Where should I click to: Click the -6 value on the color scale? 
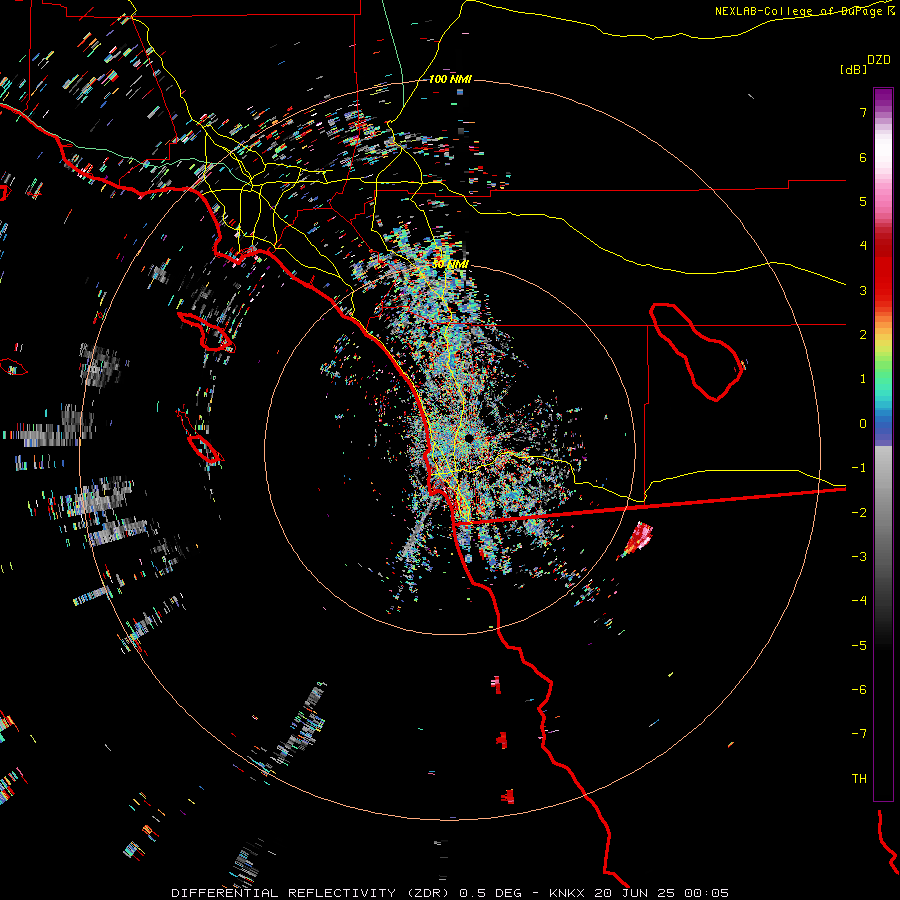(x=859, y=690)
